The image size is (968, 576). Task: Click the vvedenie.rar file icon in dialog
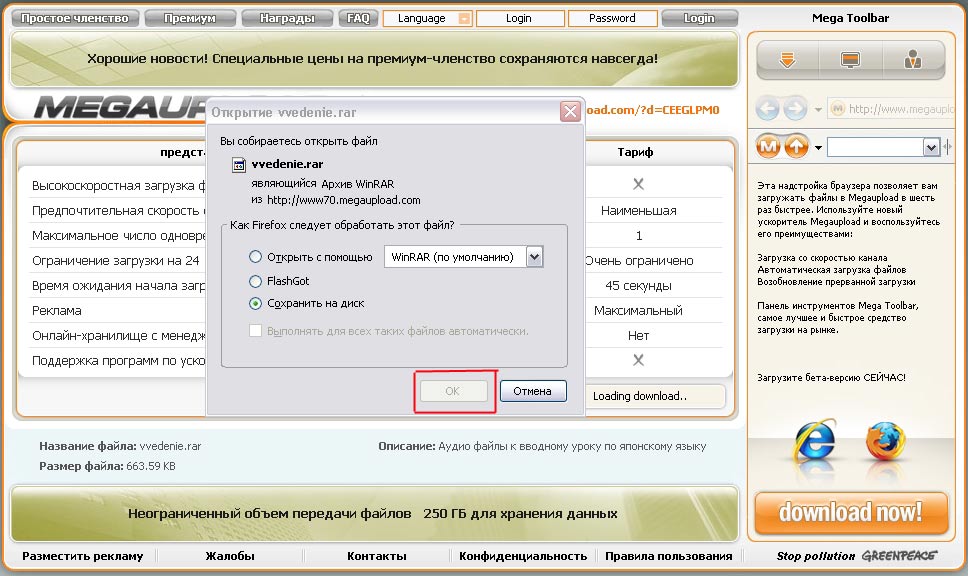(x=238, y=165)
